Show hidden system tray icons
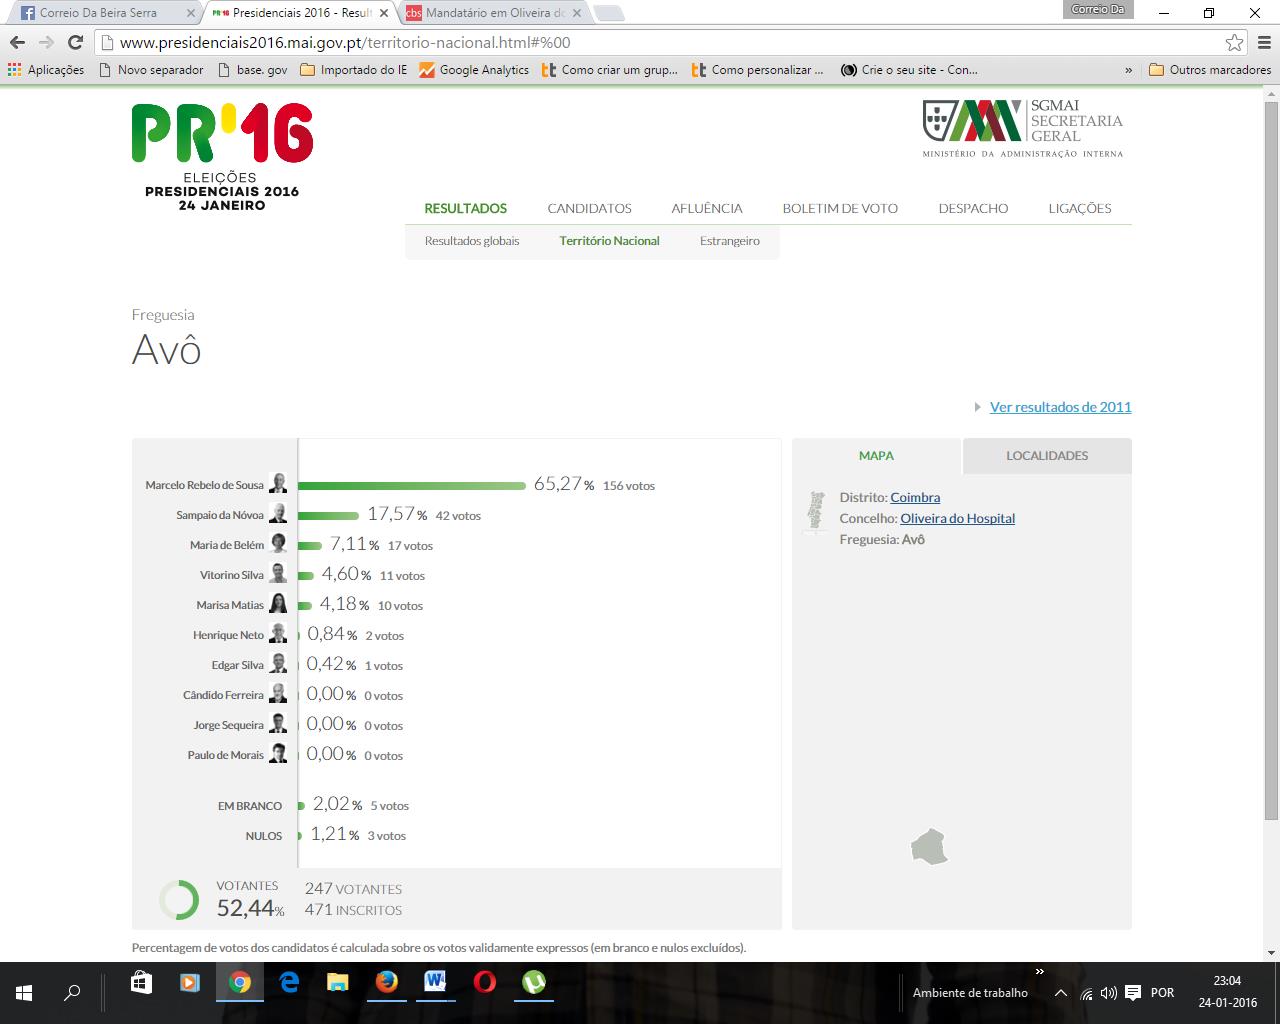 tap(1061, 993)
